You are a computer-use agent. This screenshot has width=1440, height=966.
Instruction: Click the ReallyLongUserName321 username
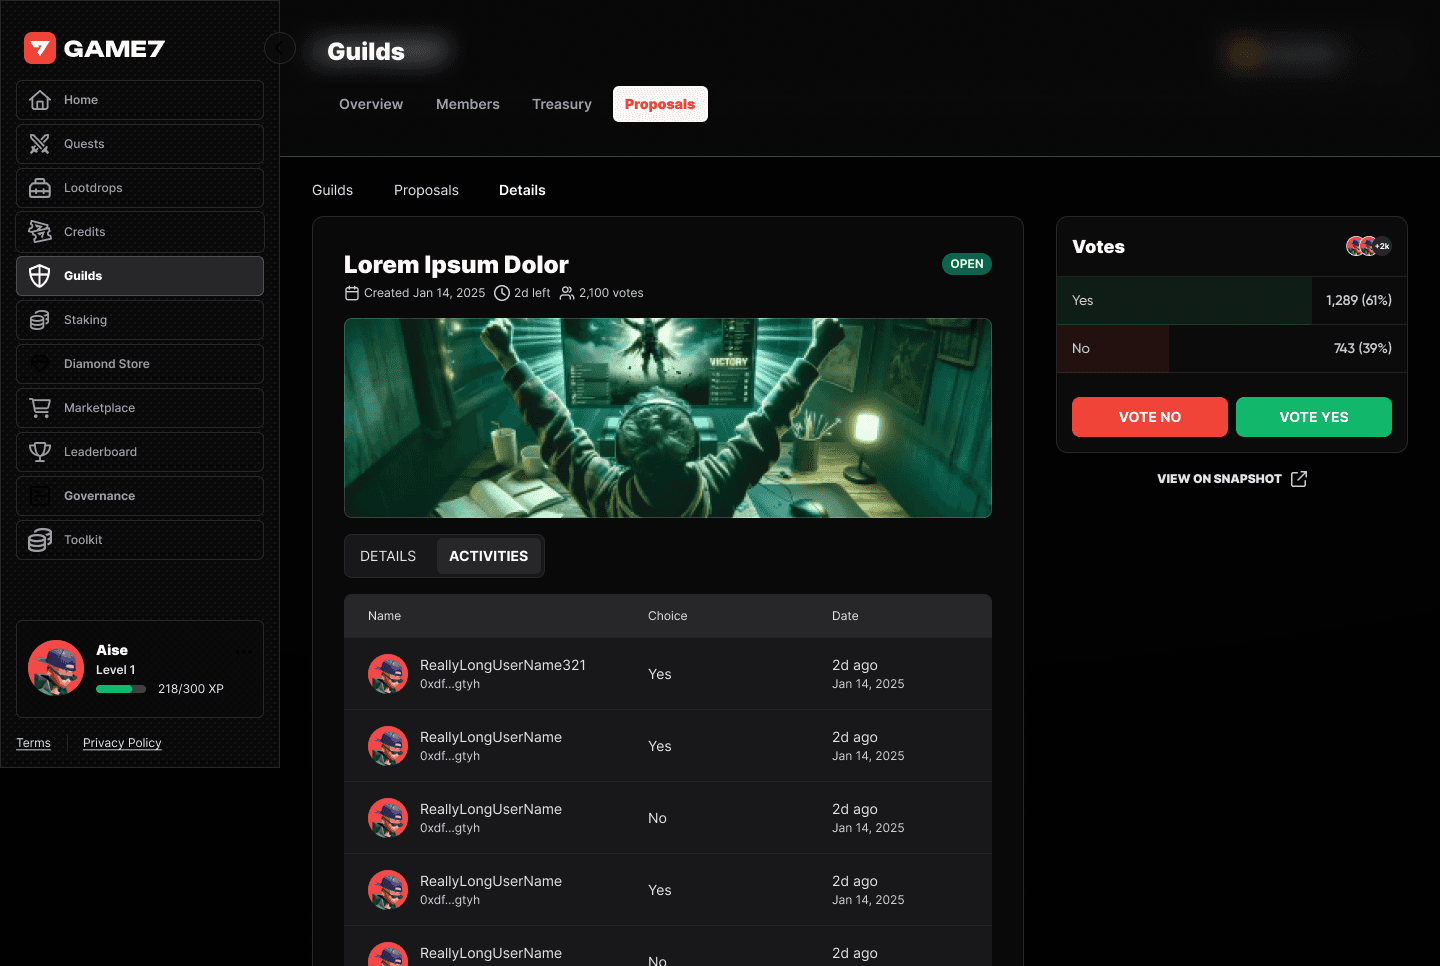(503, 665)
